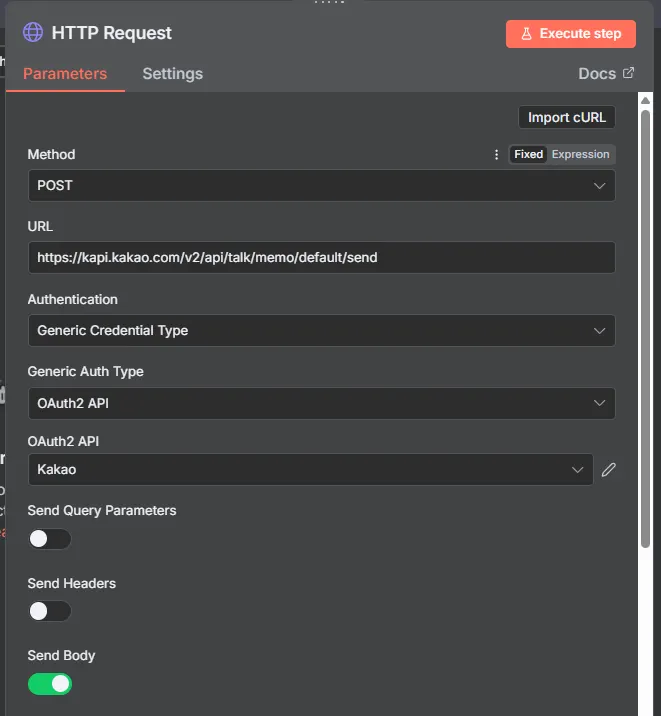Expand the Authentication dropdown
This screenshot has width=661, height=716.
click(x=320, y=331)
